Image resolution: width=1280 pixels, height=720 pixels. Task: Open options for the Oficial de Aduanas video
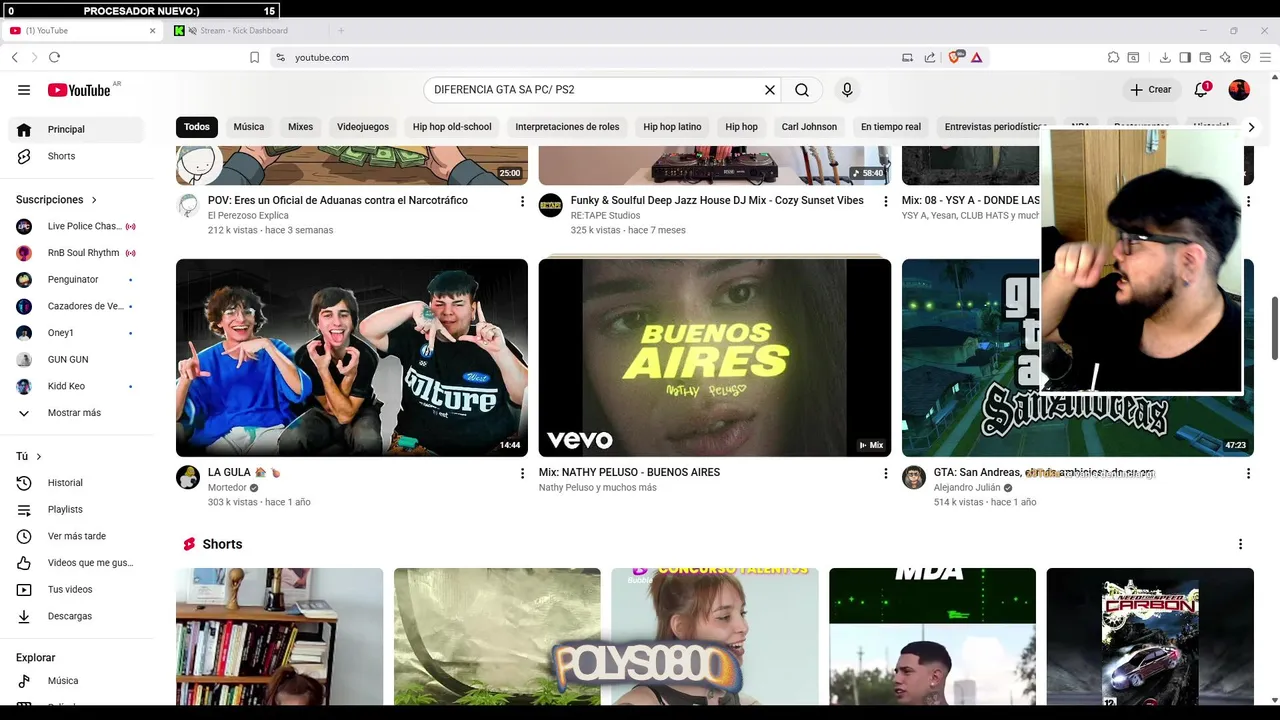coord(522,202)
